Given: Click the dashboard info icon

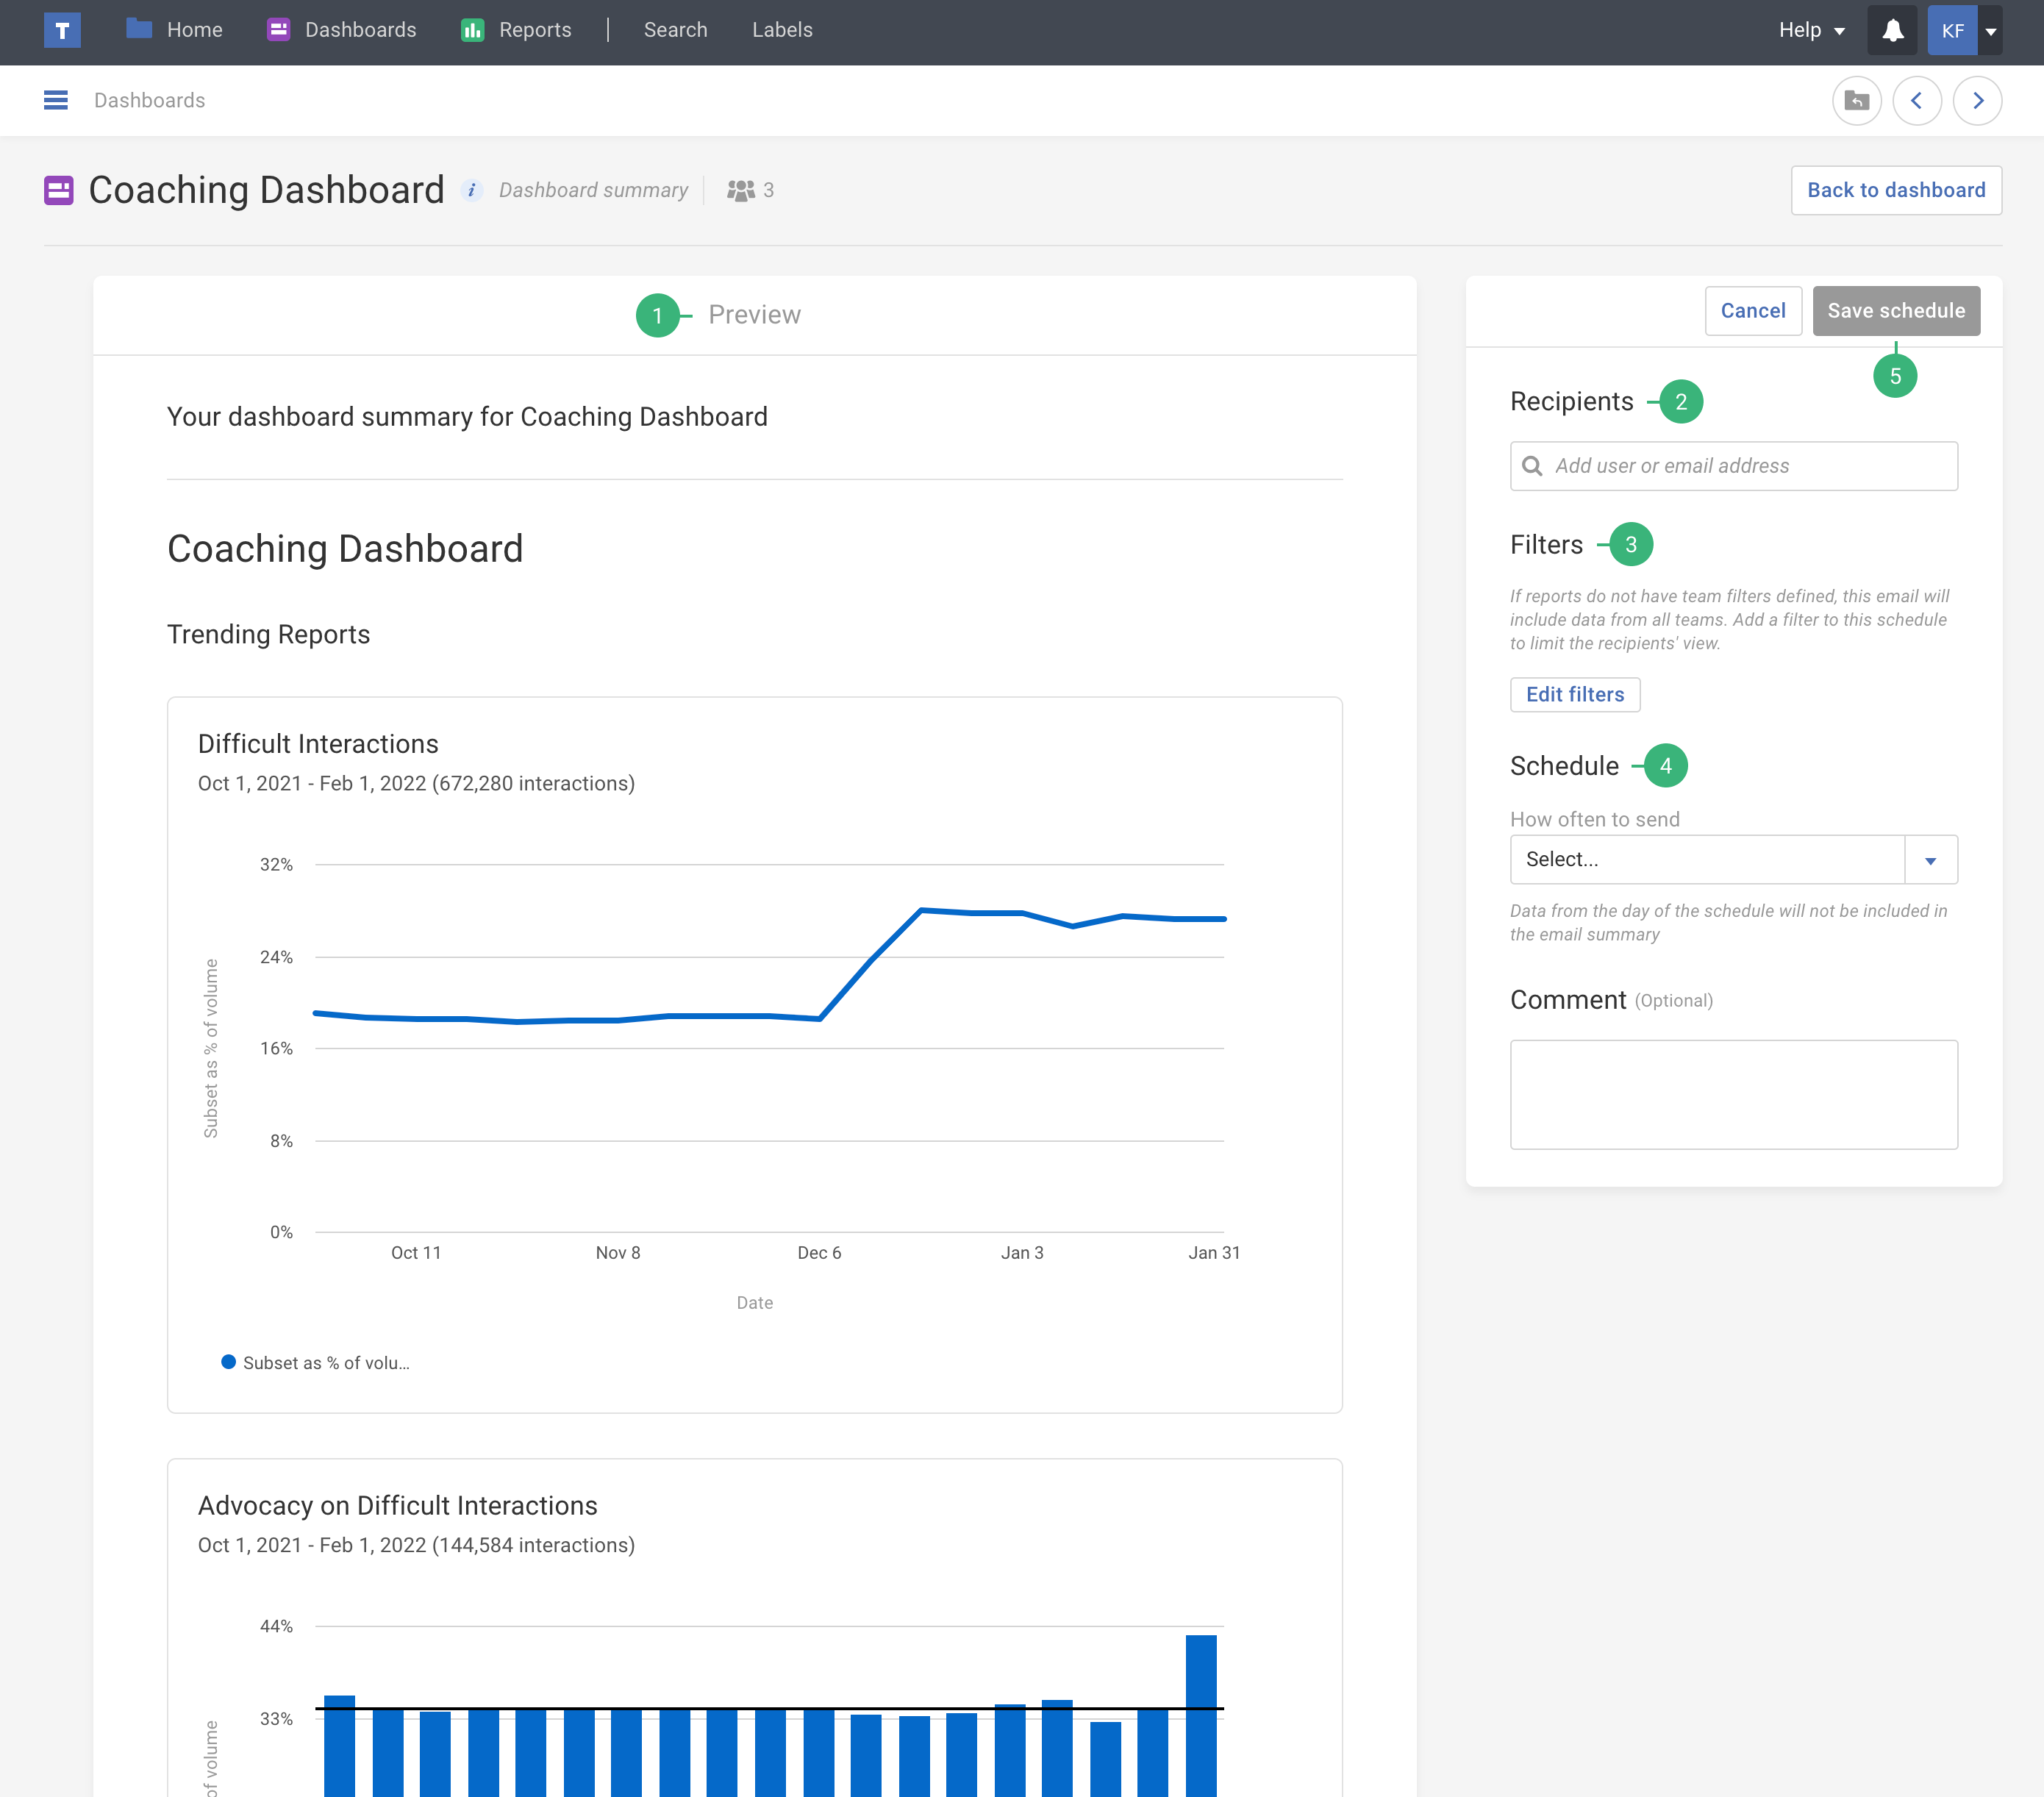Looking at the screenshot, I should click(471, 190).
